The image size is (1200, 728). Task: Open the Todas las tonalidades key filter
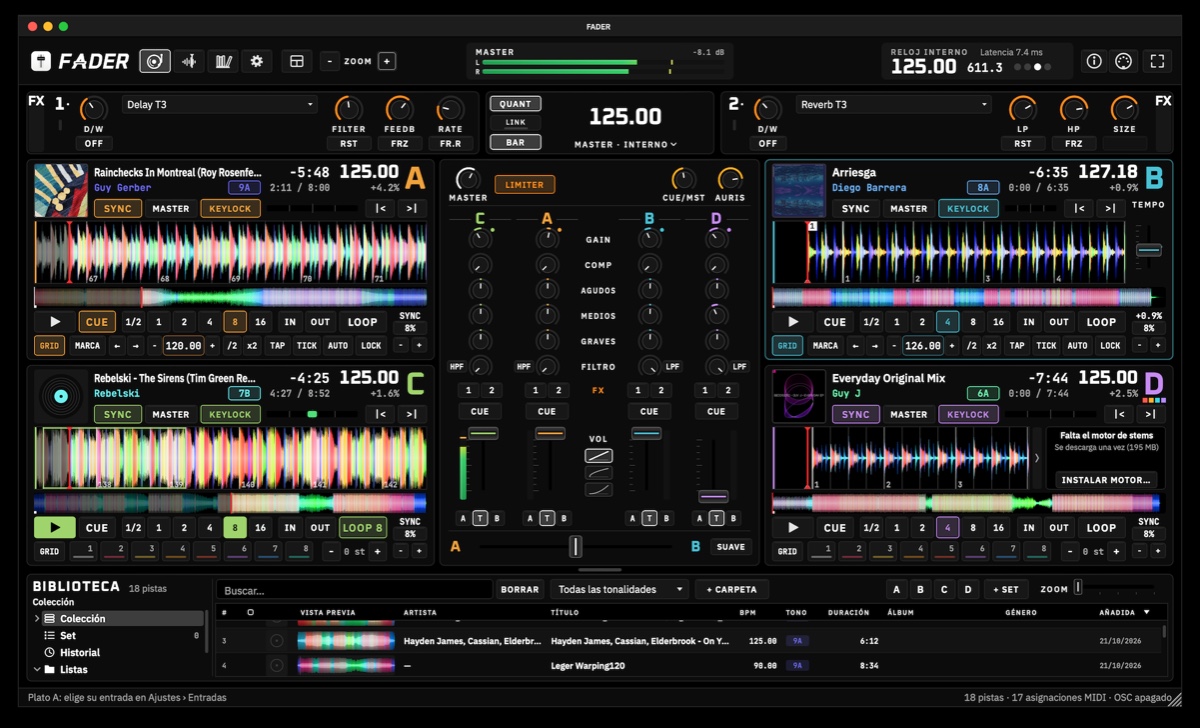click(620, 590)
